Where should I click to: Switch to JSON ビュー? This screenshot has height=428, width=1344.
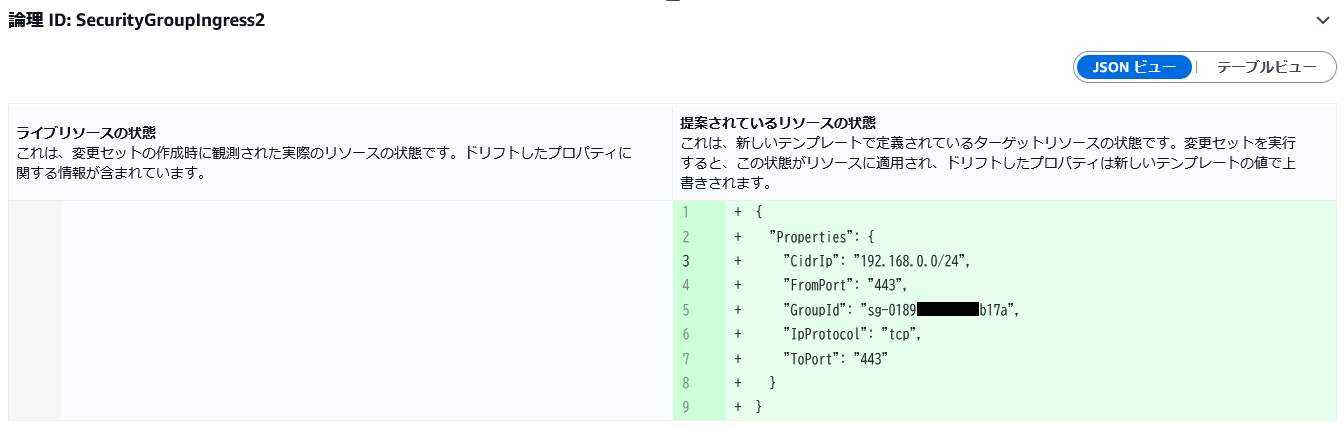[1133, 67]
